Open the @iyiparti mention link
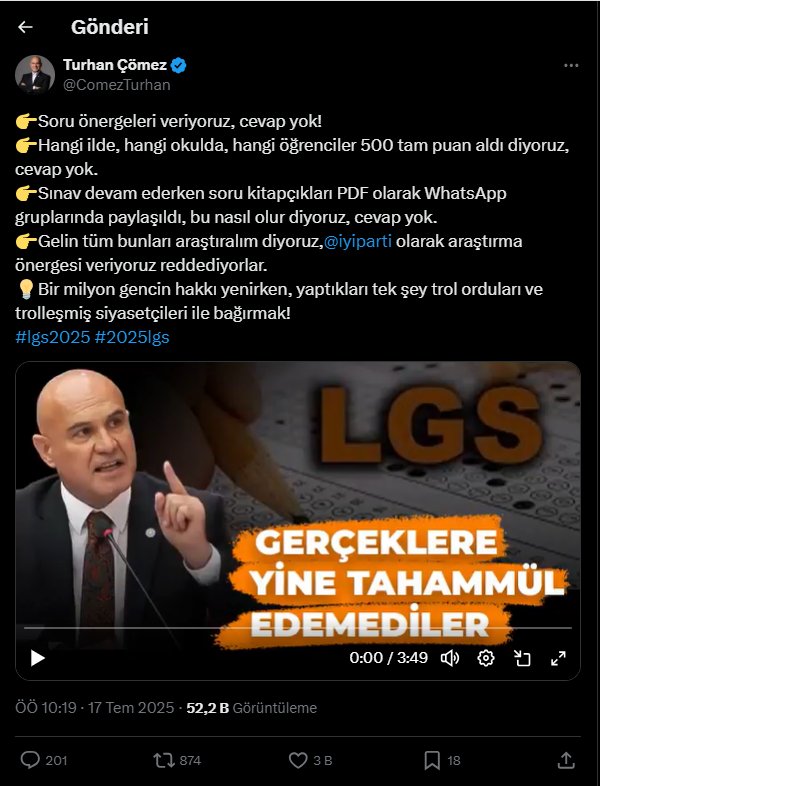The width and height of the screenshot is (800, 786). (358, 241)
